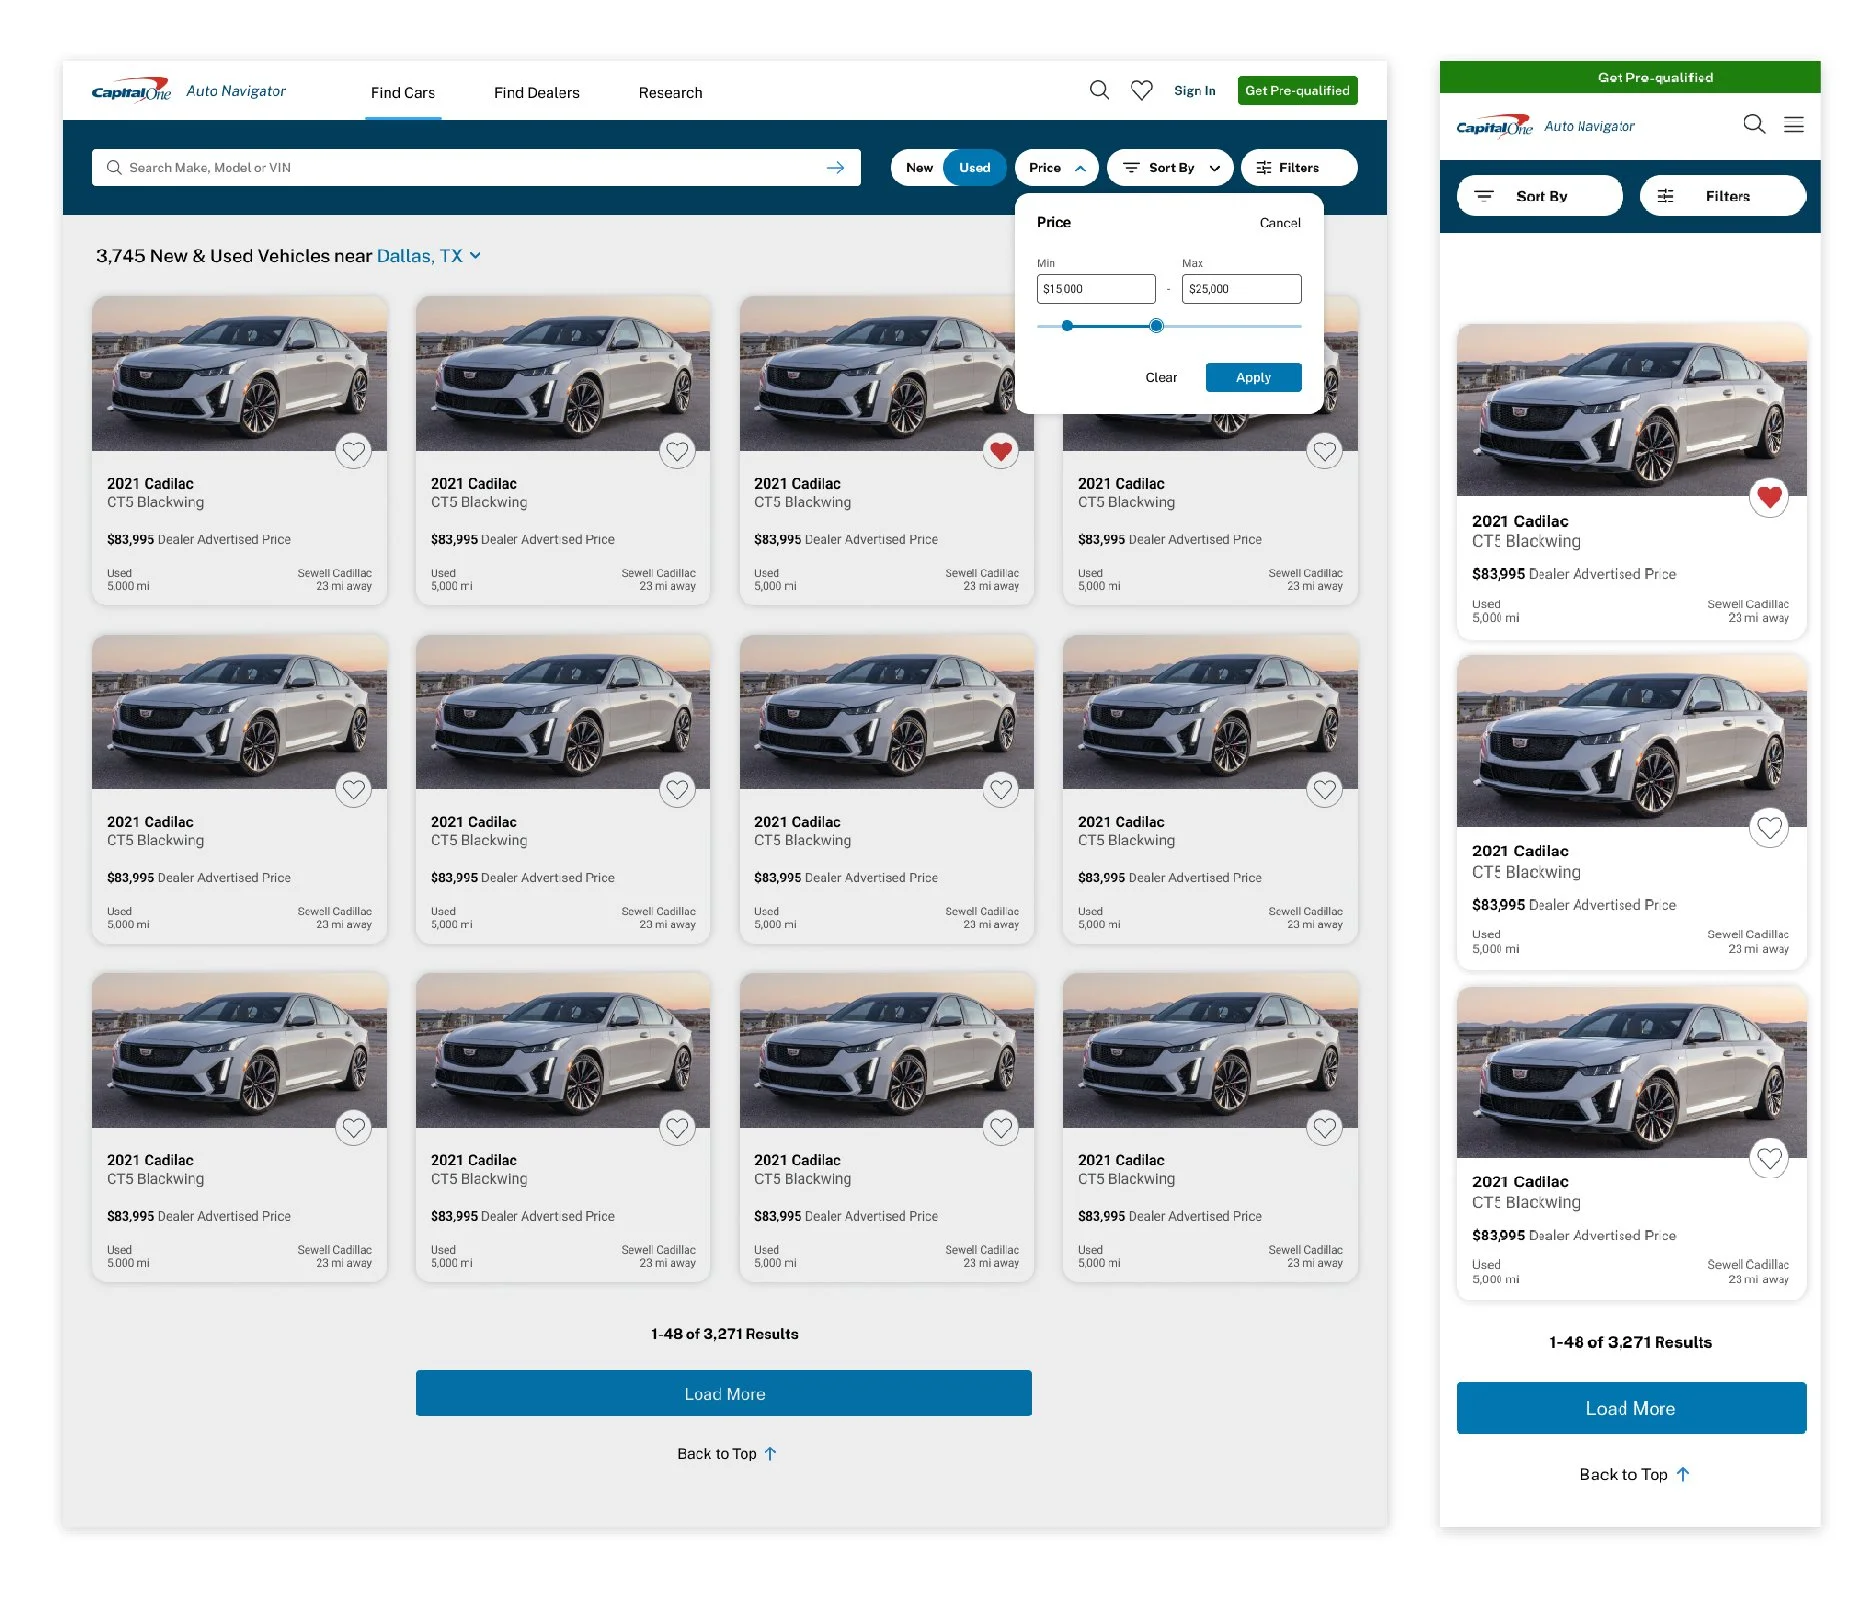The width and height of the screenshot is (1874, 1601).
Task: Open the mobile hamburger menu
Action: [x=1794, y=125]
